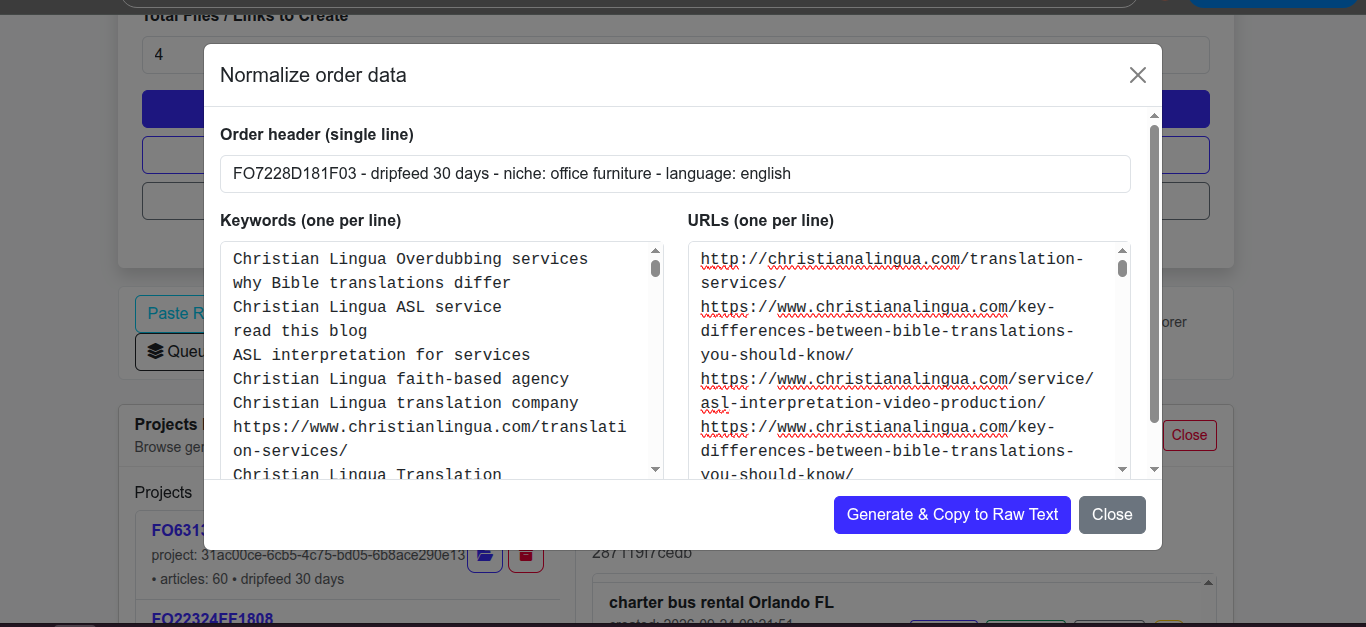The width and height of the screenshot is (1366, 627).
Task: Click the http://christianalingua.com/translation-services URL
Action: click(x=892, y=271)
